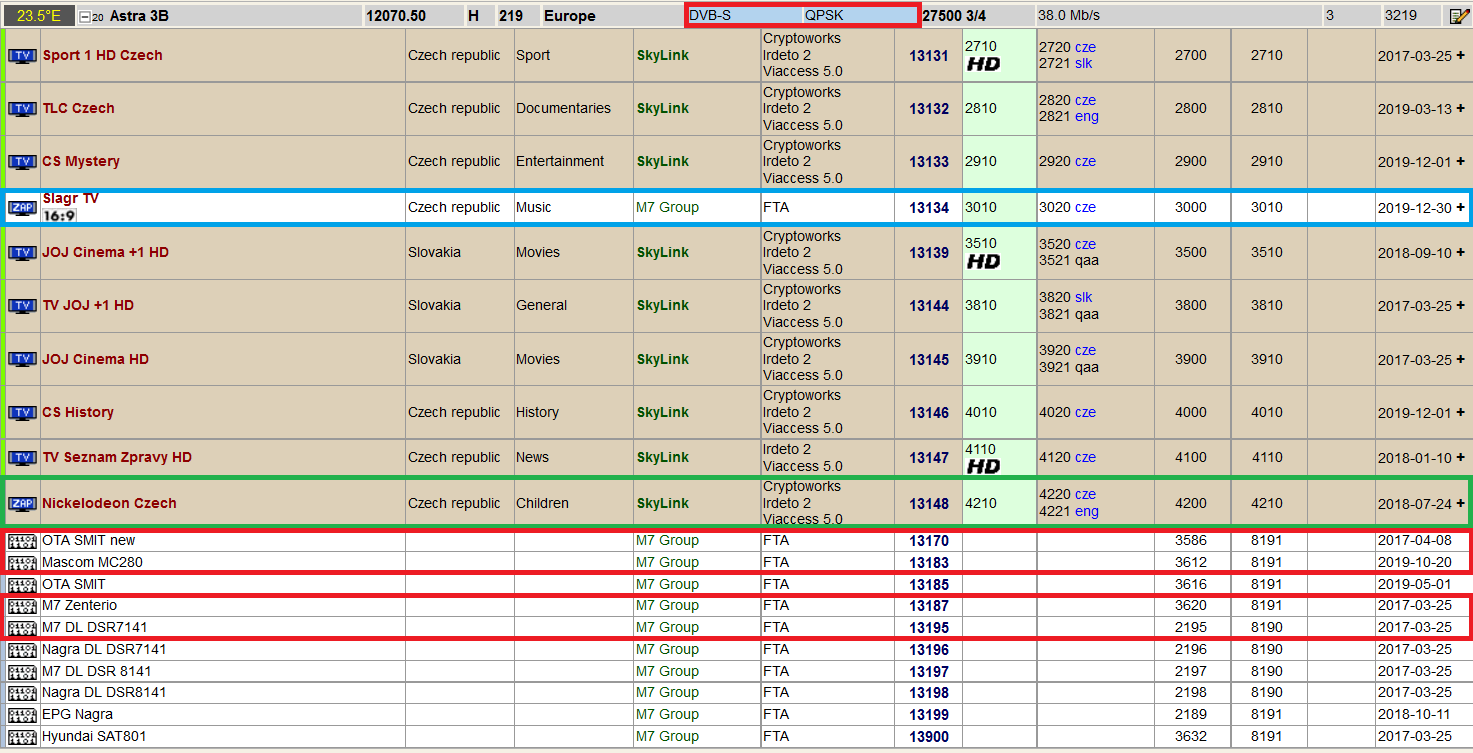
Task: Click the data icon beside OTA SMIT (13185)
Action: click(22, 585)
